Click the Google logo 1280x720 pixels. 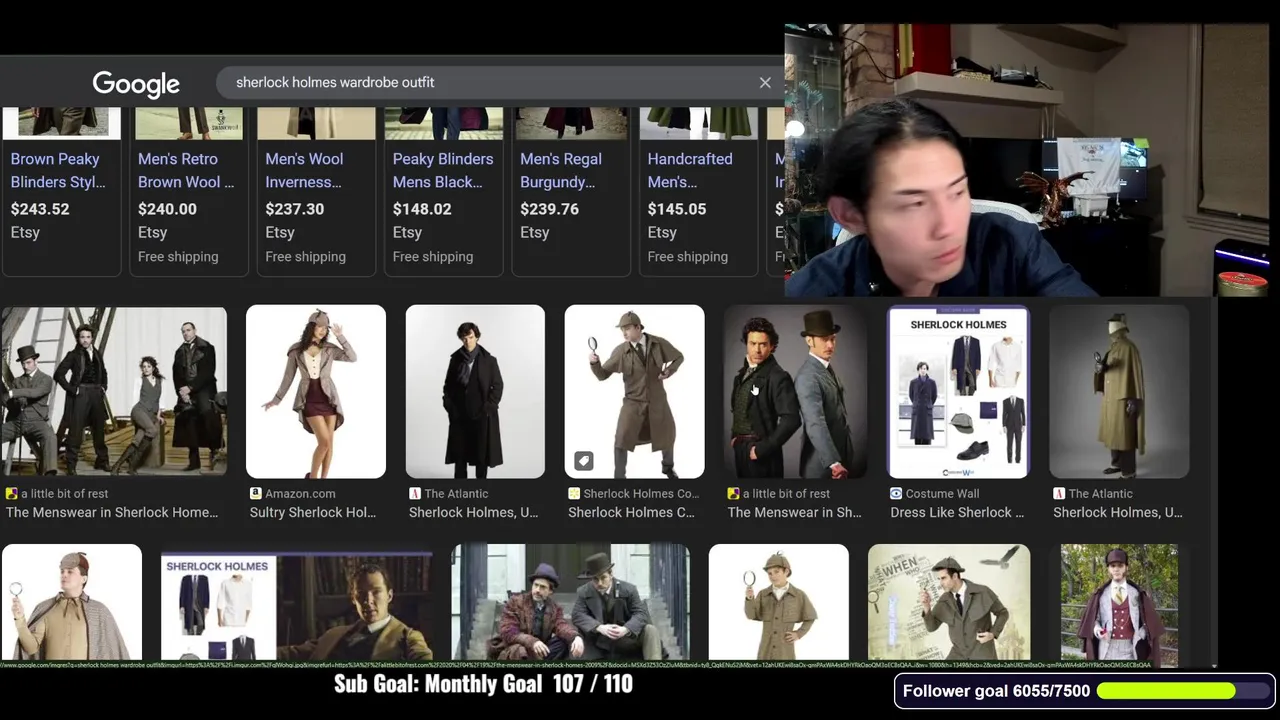click(x=136, y=84)
